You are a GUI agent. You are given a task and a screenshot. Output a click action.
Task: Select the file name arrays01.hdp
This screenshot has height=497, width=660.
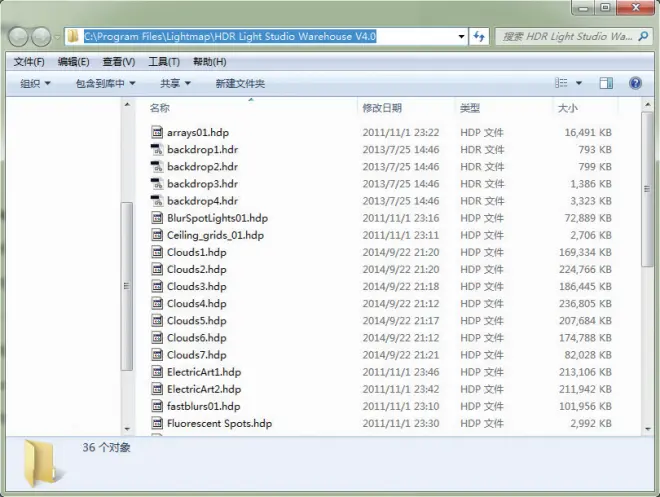[x=198, y=133]
